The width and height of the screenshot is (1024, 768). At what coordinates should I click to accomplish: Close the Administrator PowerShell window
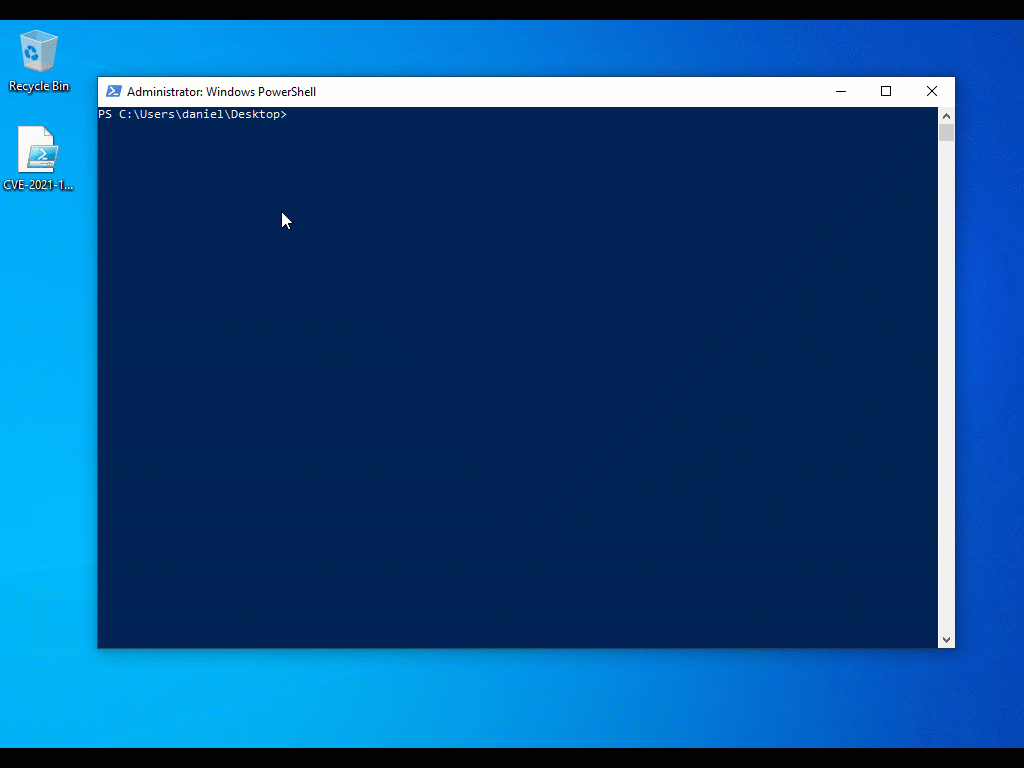click(932, 91)
